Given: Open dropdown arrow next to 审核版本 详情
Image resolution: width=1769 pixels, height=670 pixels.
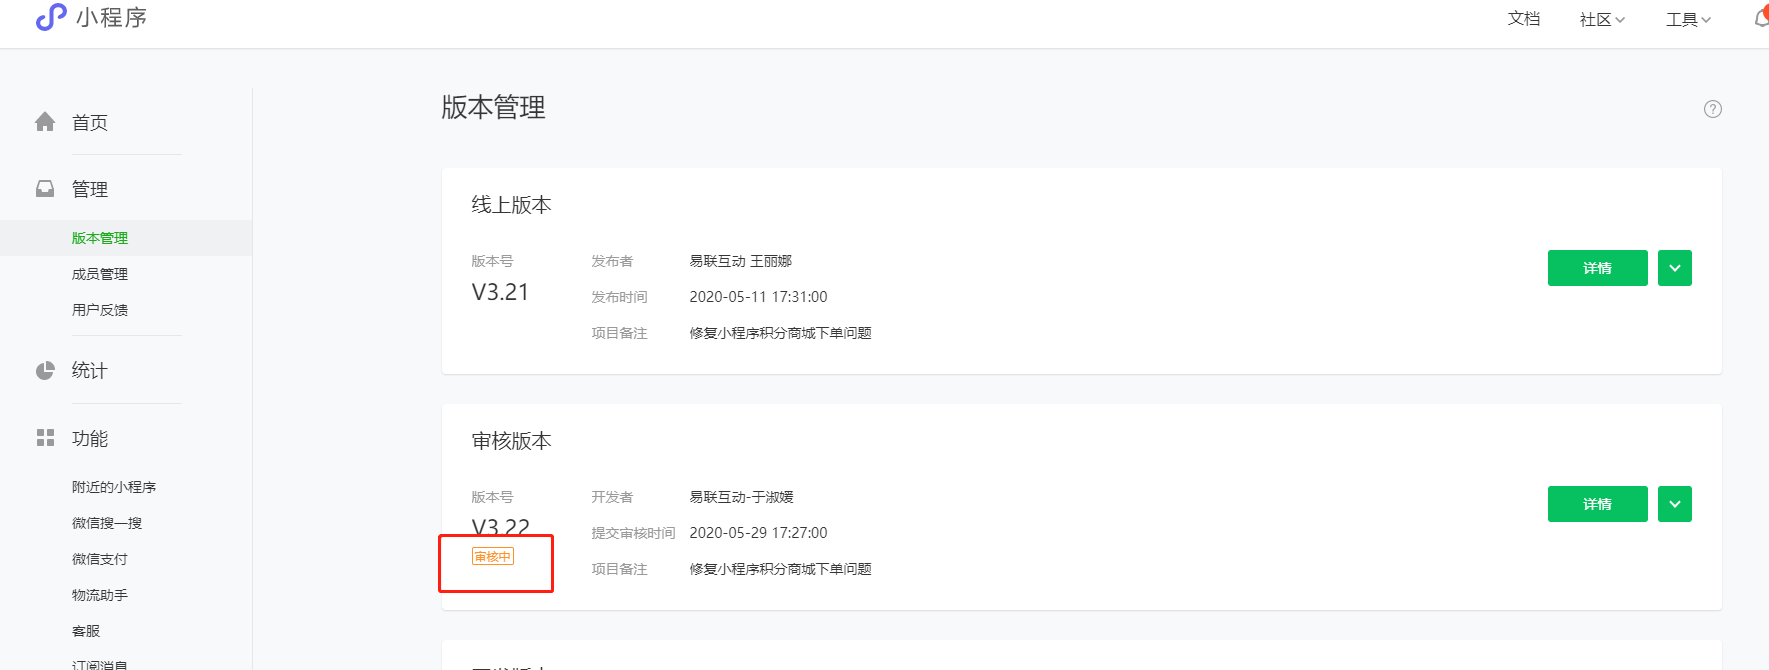Looking at the screenshot, I should [x=1675, y=504].
